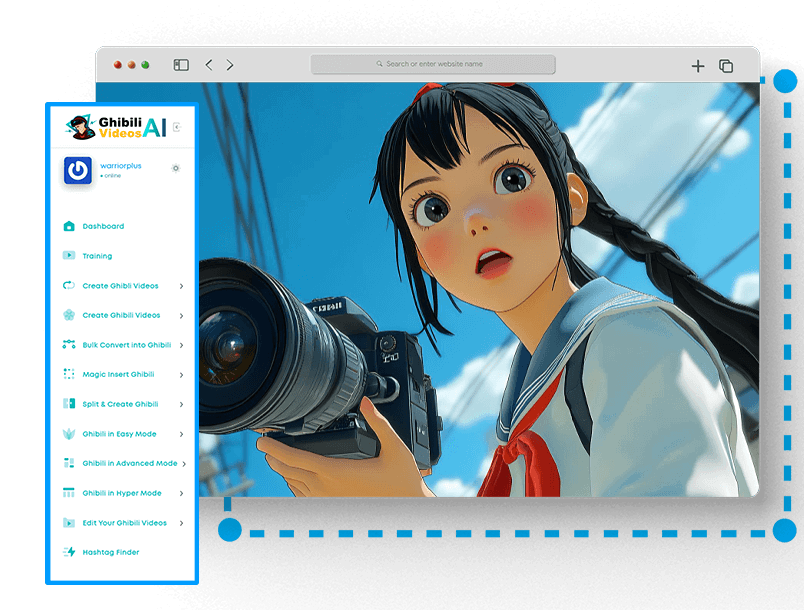This screenshot has width=804, height=610.
Task: Toggle the browser sidebar panel button
Action: coord(181,65)
